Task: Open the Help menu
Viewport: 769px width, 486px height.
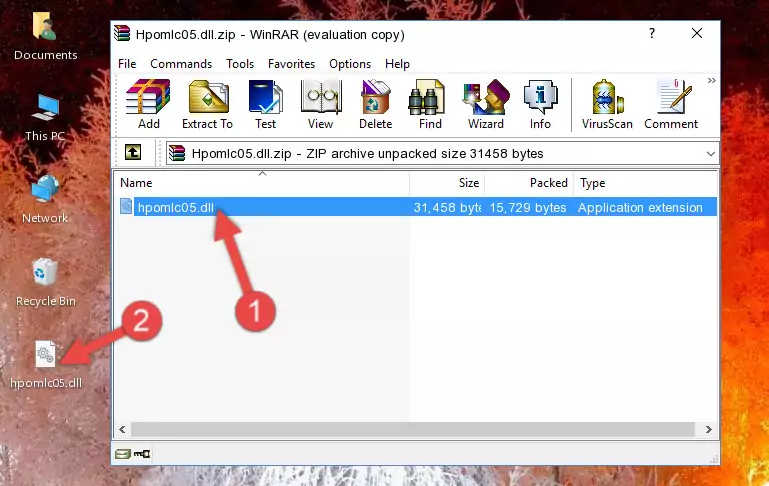Action: [x=397, y=64]
